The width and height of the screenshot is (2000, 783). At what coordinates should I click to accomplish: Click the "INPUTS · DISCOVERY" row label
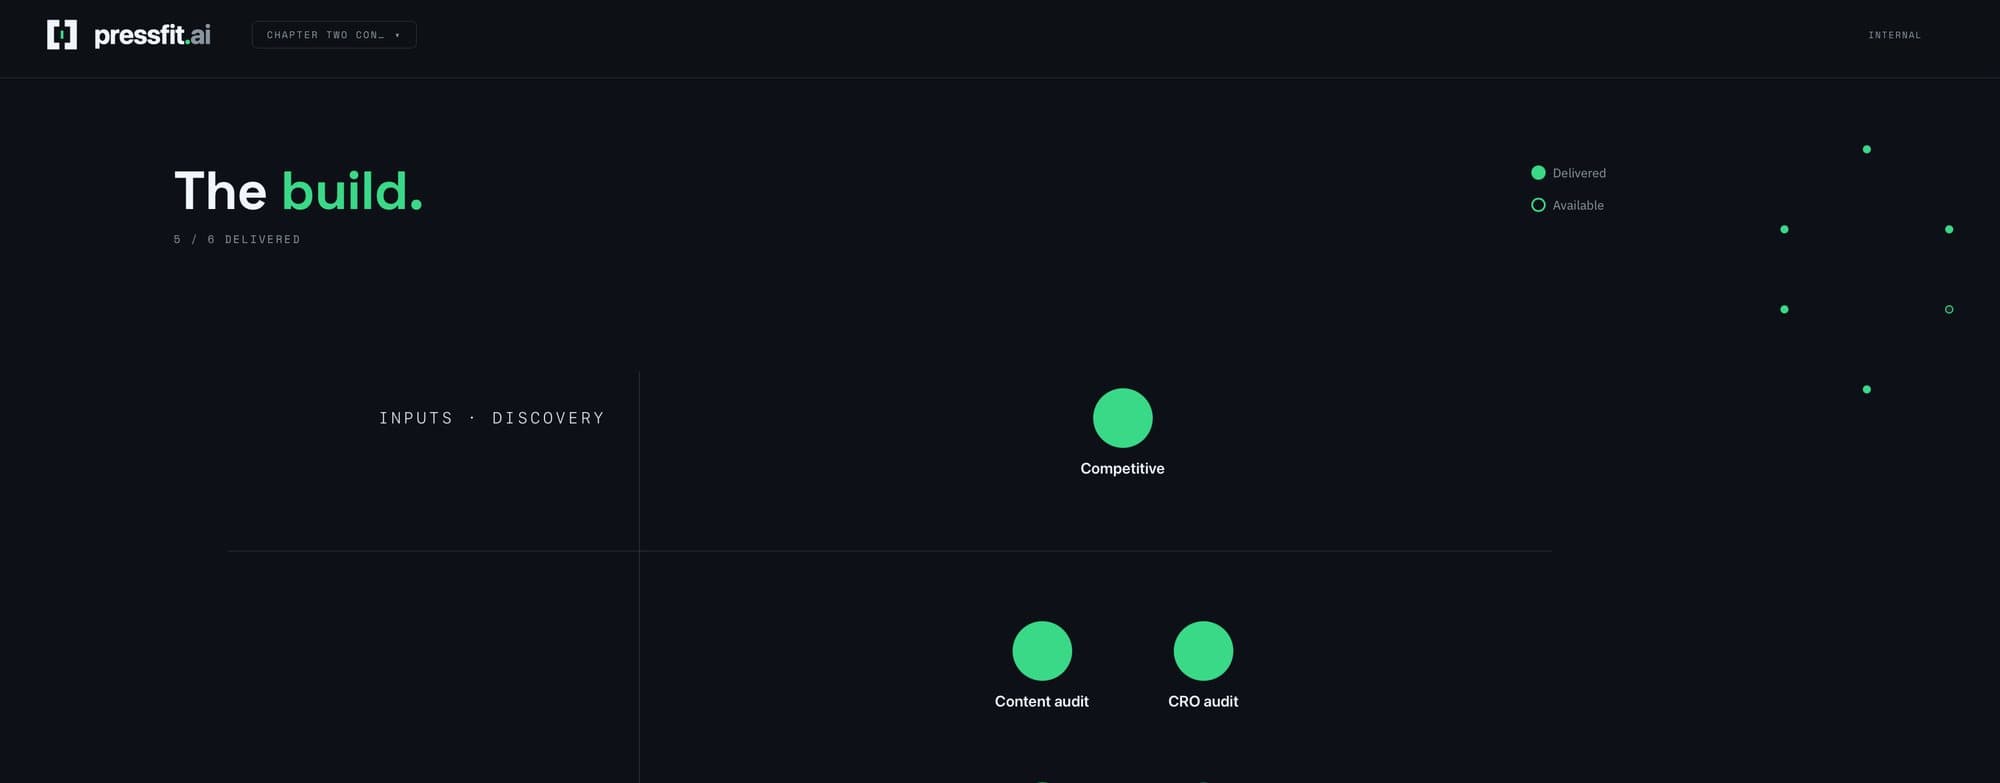pyautogui.click(x=492, y=418)
